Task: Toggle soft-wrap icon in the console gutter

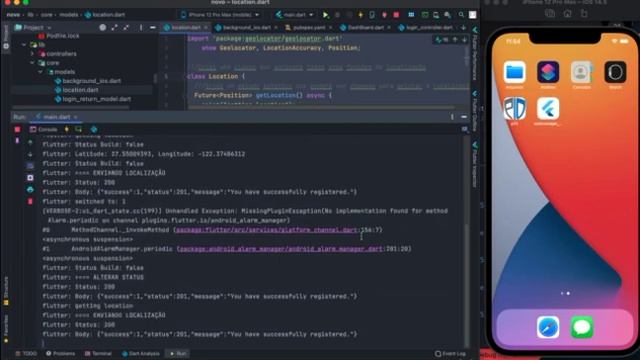Action: [30, 166]
